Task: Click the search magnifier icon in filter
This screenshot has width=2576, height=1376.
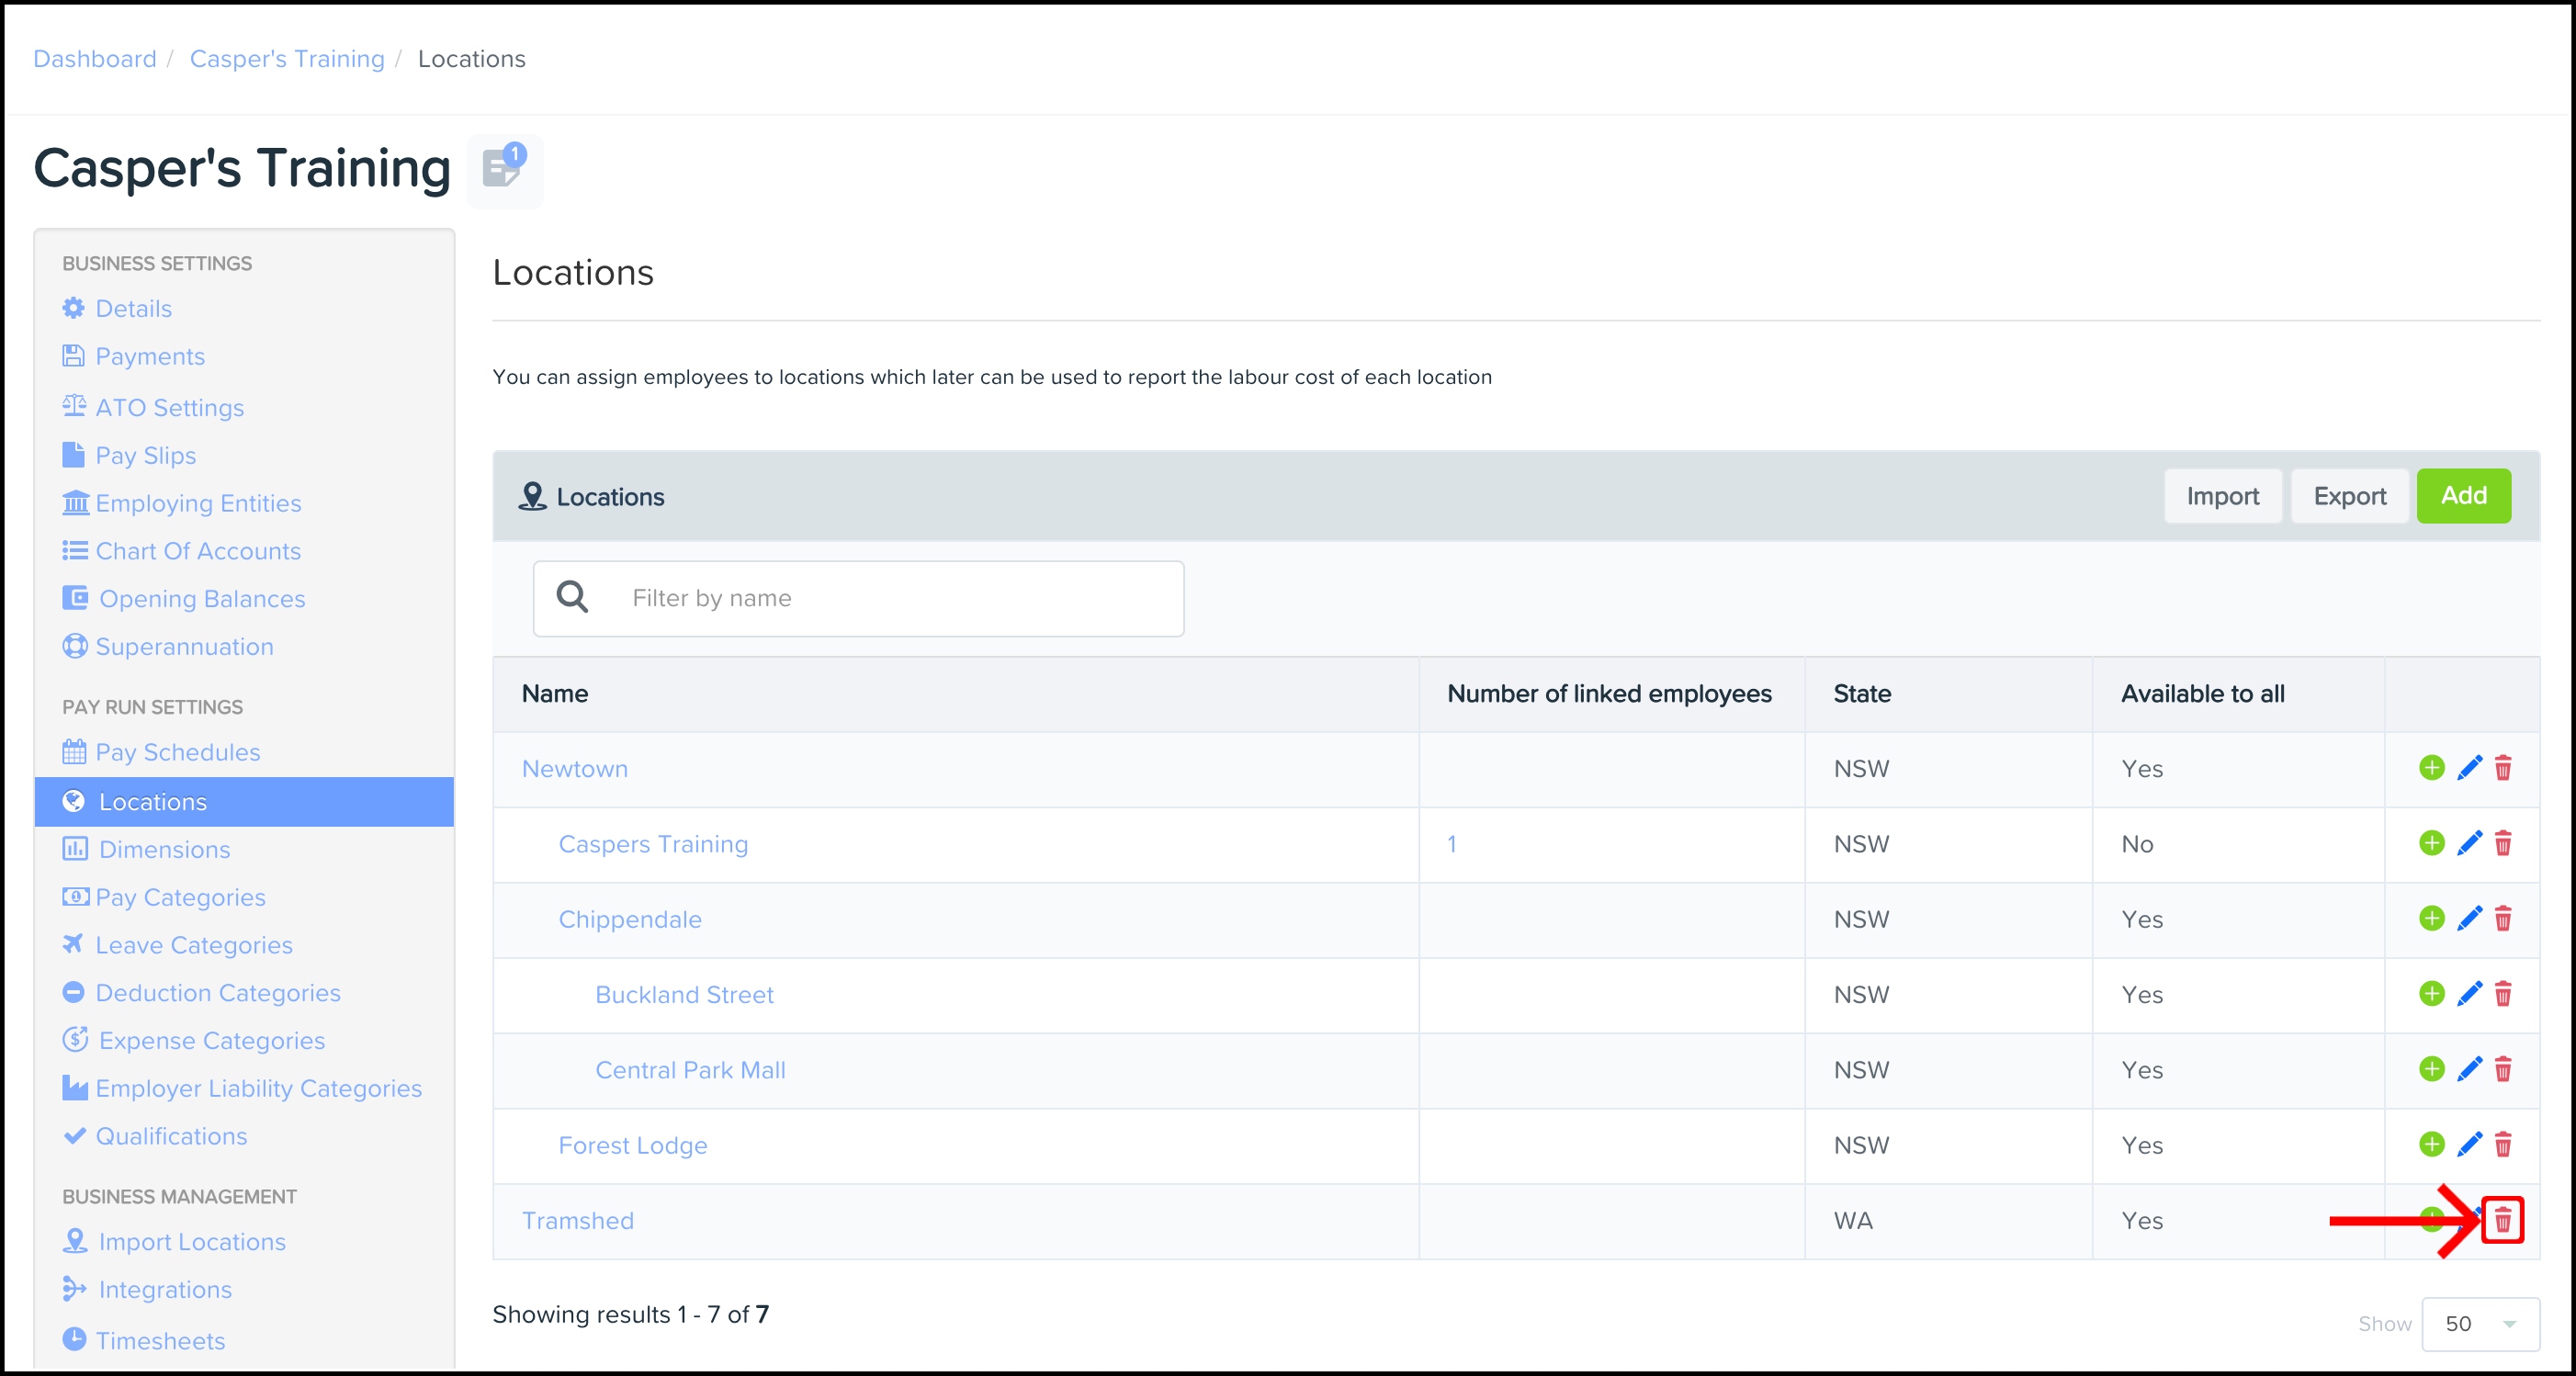Action: [572, 598]
